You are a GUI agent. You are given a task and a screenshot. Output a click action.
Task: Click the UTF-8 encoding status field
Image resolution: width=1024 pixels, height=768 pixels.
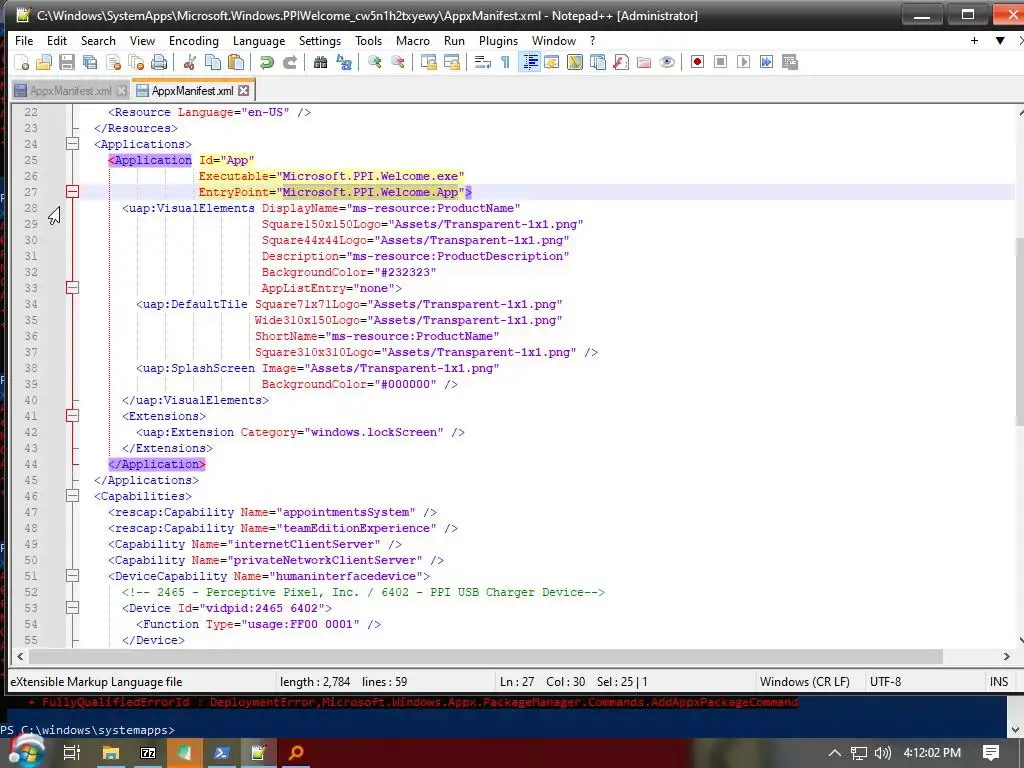pyautogui.click(x=886, y=682)
